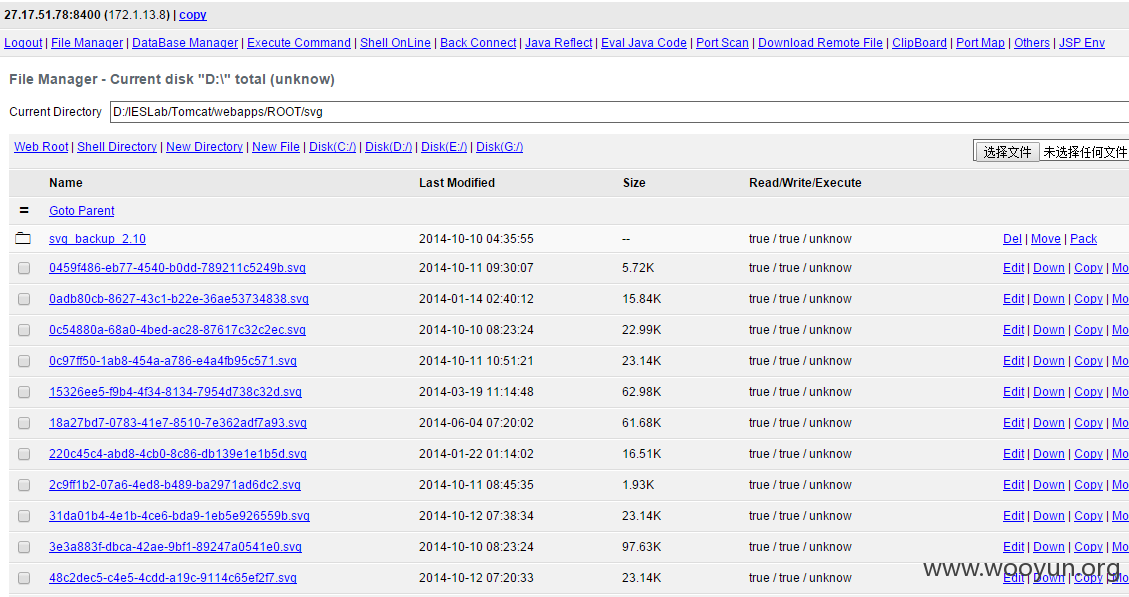Pack the svg_backup_2.10 folder
1129x597 pixels.
[1084, 238]
